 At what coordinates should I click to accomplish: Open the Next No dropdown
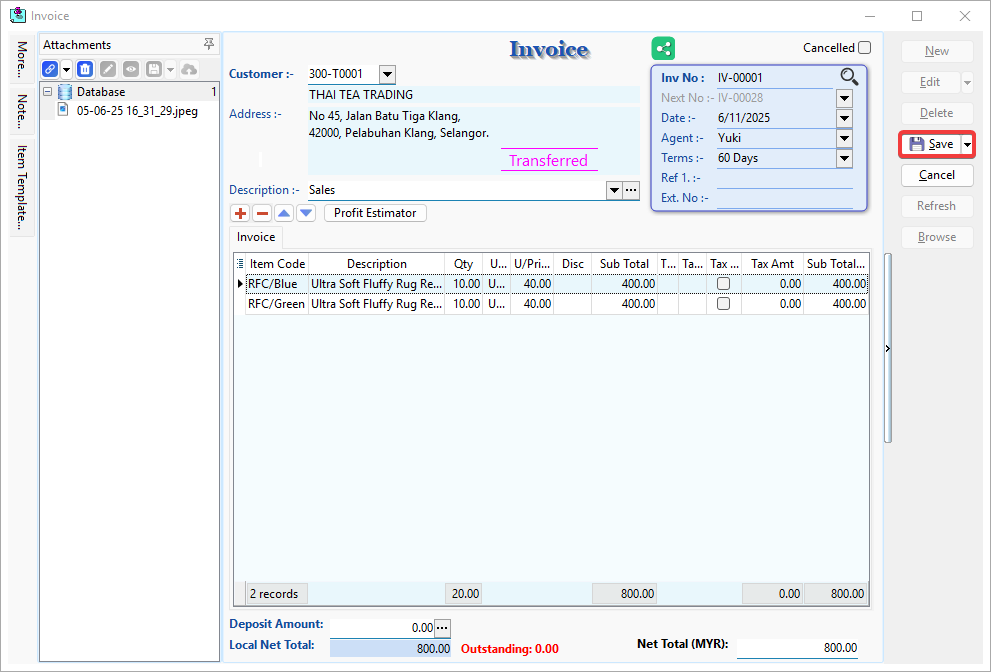[x=844, y=98]
